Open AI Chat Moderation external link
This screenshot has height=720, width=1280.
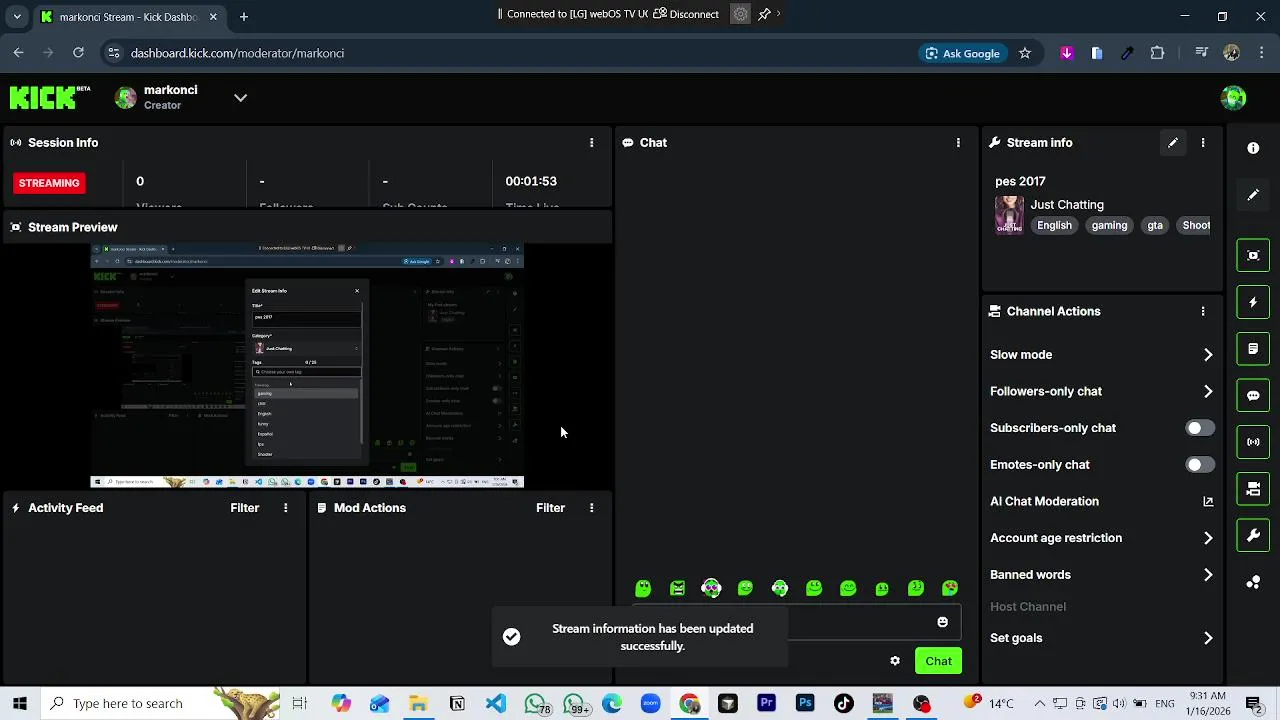point(1208,502)
